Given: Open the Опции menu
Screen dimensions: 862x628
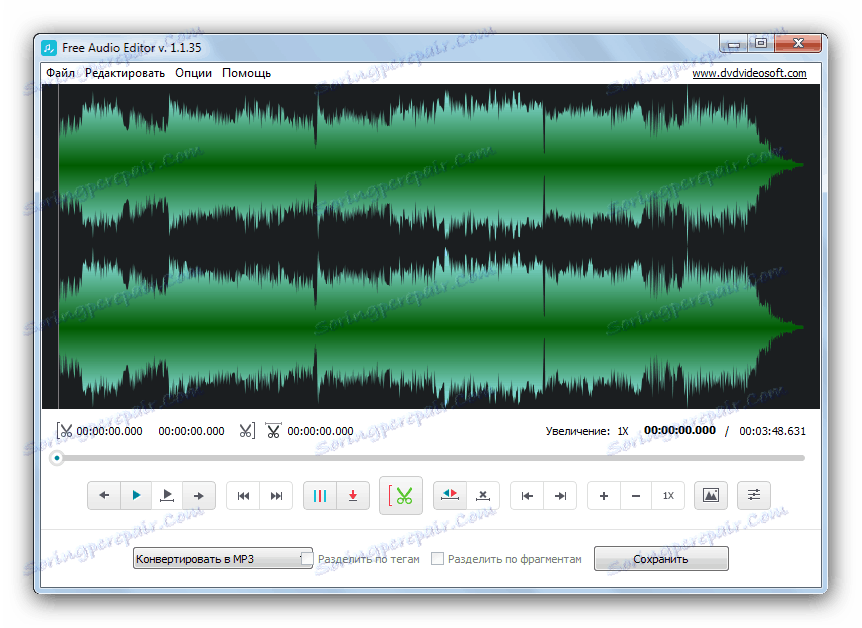Looking at the screenshot, I should tap(194, 73).
